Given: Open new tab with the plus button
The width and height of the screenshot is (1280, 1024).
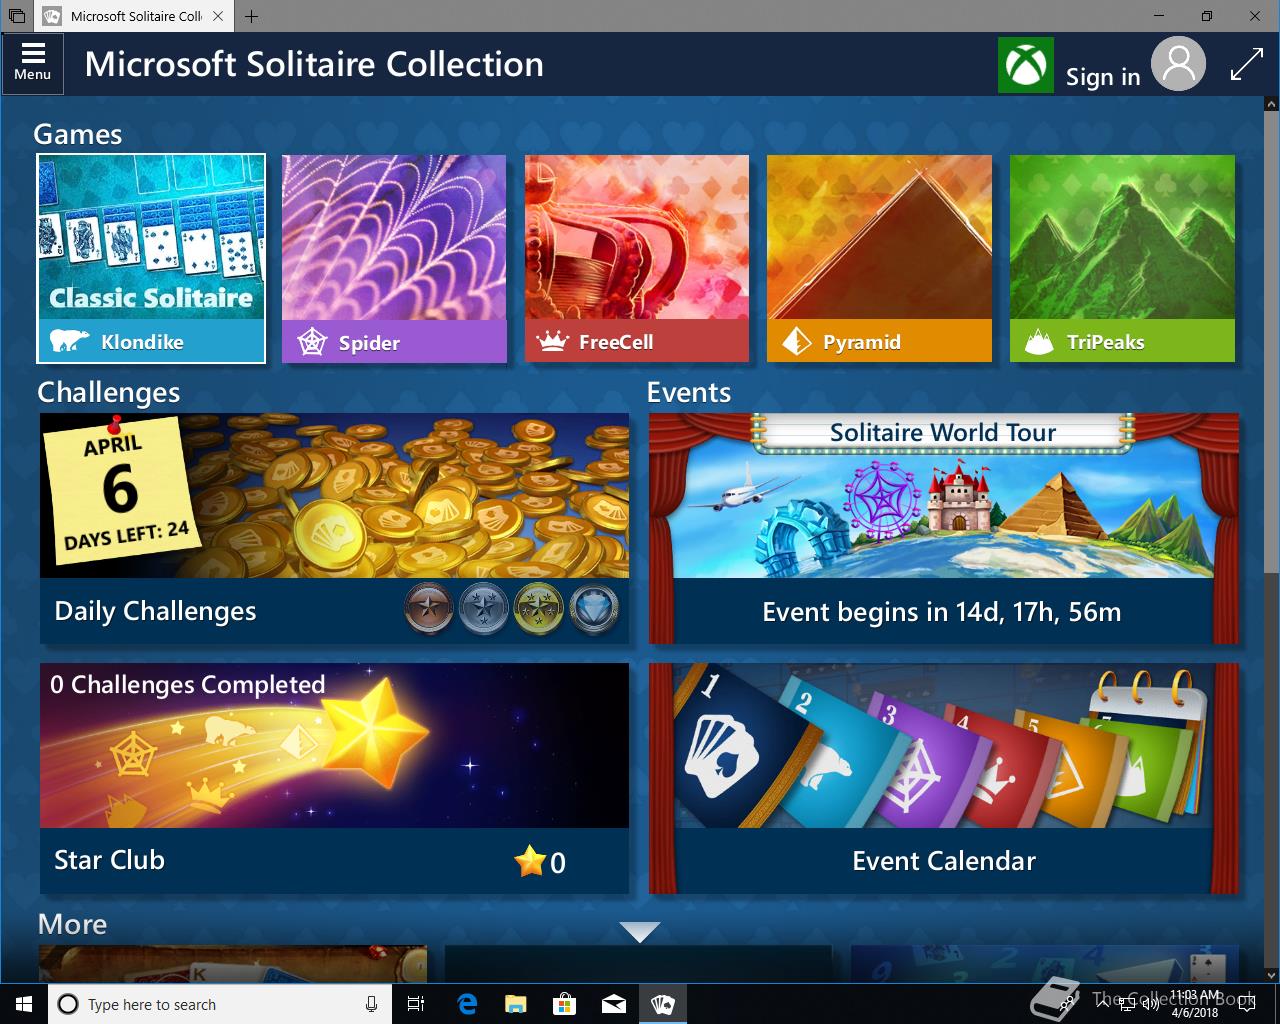Looking at the screenshot, I should pyautogui.click(x=251, y=16).
